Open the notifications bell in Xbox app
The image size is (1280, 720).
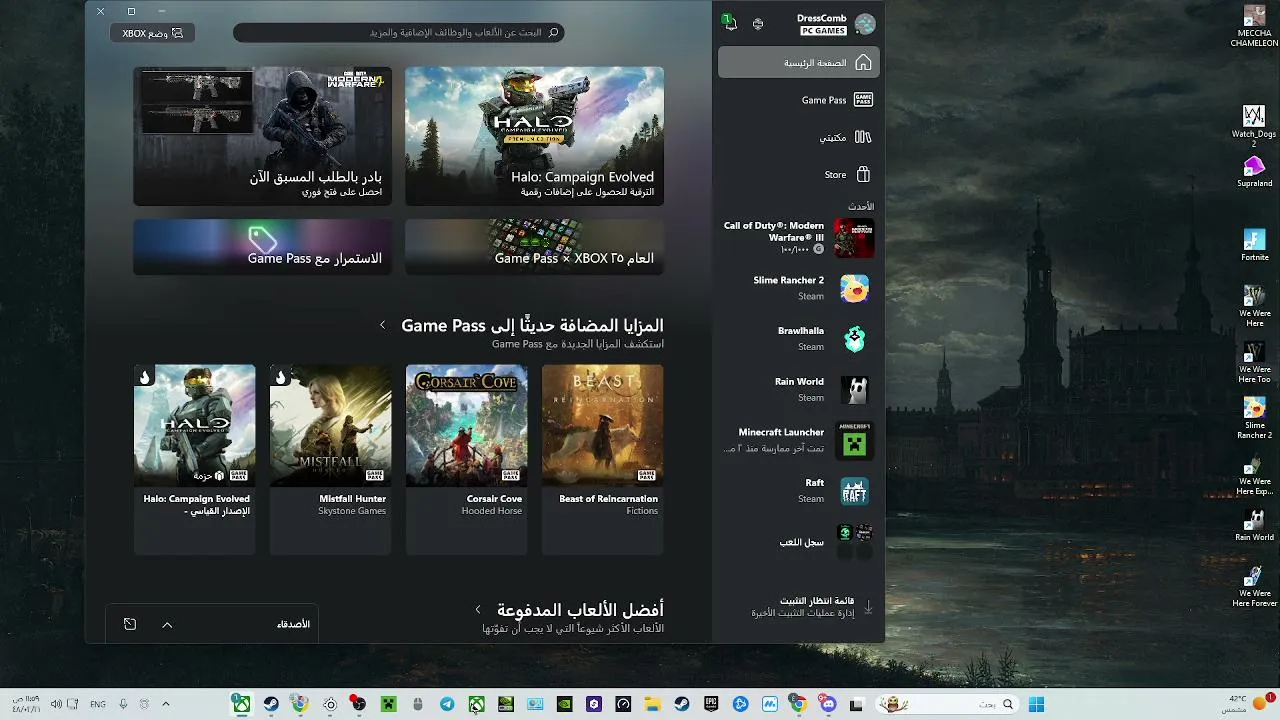point(730,23)
